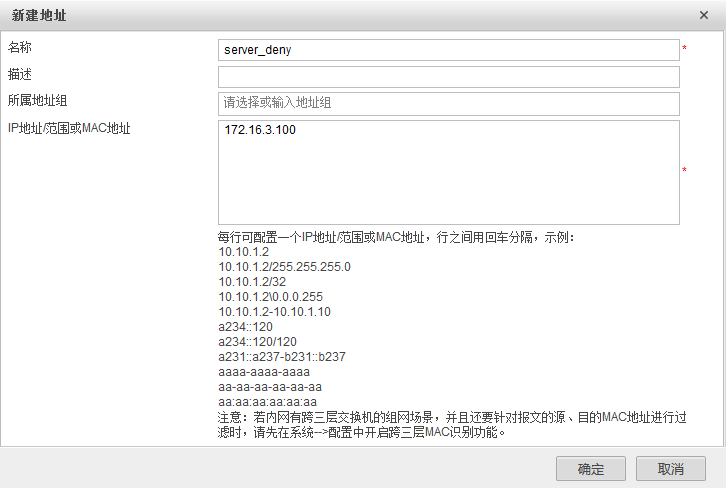Screen dimensions: 726x488
Task: Click the example line aa:aa:aa:aa:aa:aa
Action: coord(268,402)
